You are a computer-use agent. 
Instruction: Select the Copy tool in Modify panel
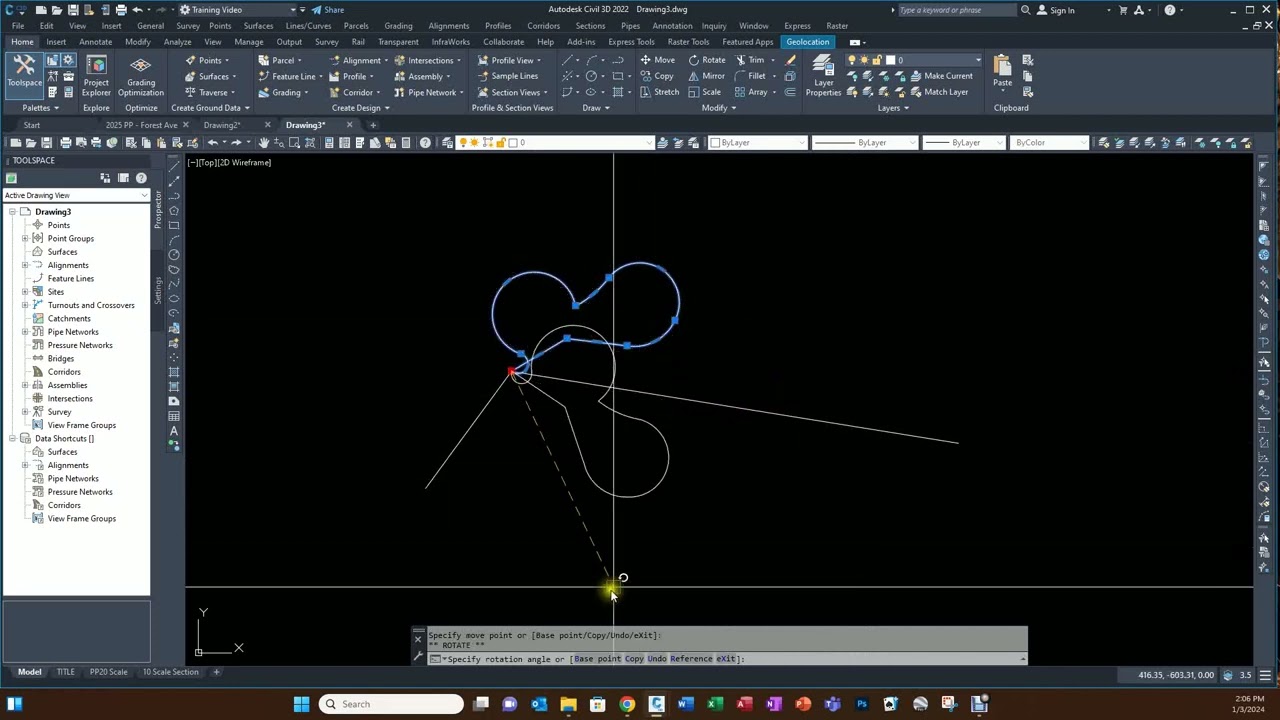[x=656, y=76]
